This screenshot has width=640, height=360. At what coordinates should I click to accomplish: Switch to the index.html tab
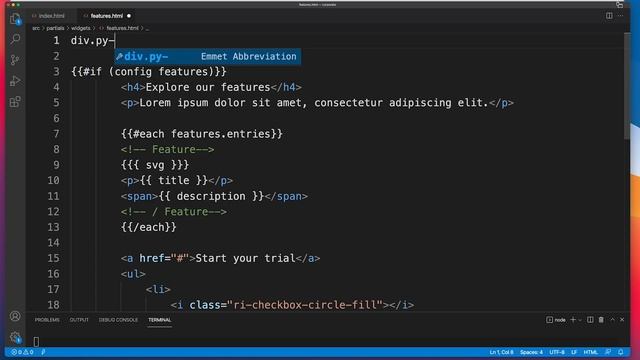[x=51, y=16]
